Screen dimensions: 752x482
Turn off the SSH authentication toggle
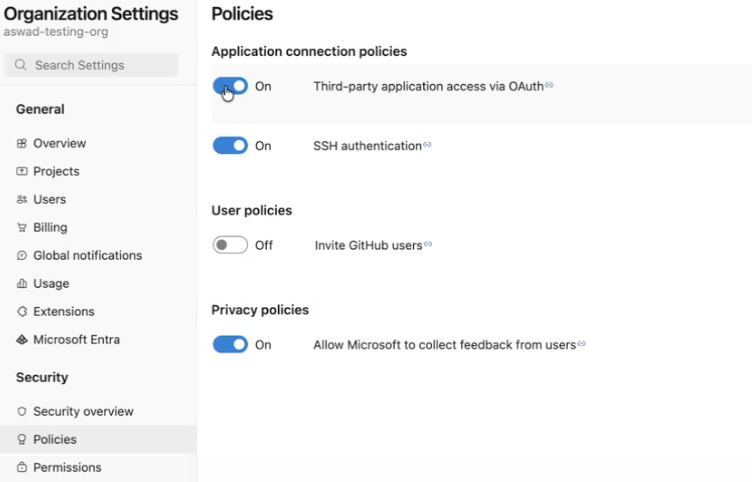[230, 145]
